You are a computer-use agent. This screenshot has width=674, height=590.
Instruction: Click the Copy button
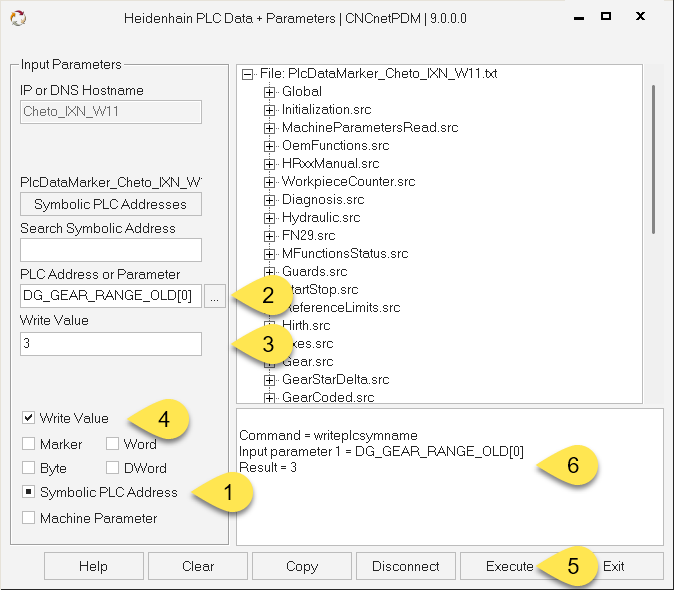click(302, 566)
